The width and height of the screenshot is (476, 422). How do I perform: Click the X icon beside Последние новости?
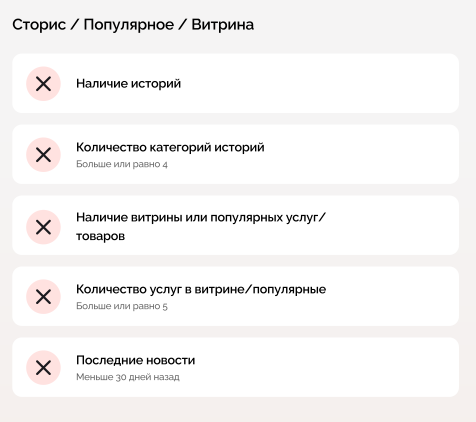pos(43,368)
